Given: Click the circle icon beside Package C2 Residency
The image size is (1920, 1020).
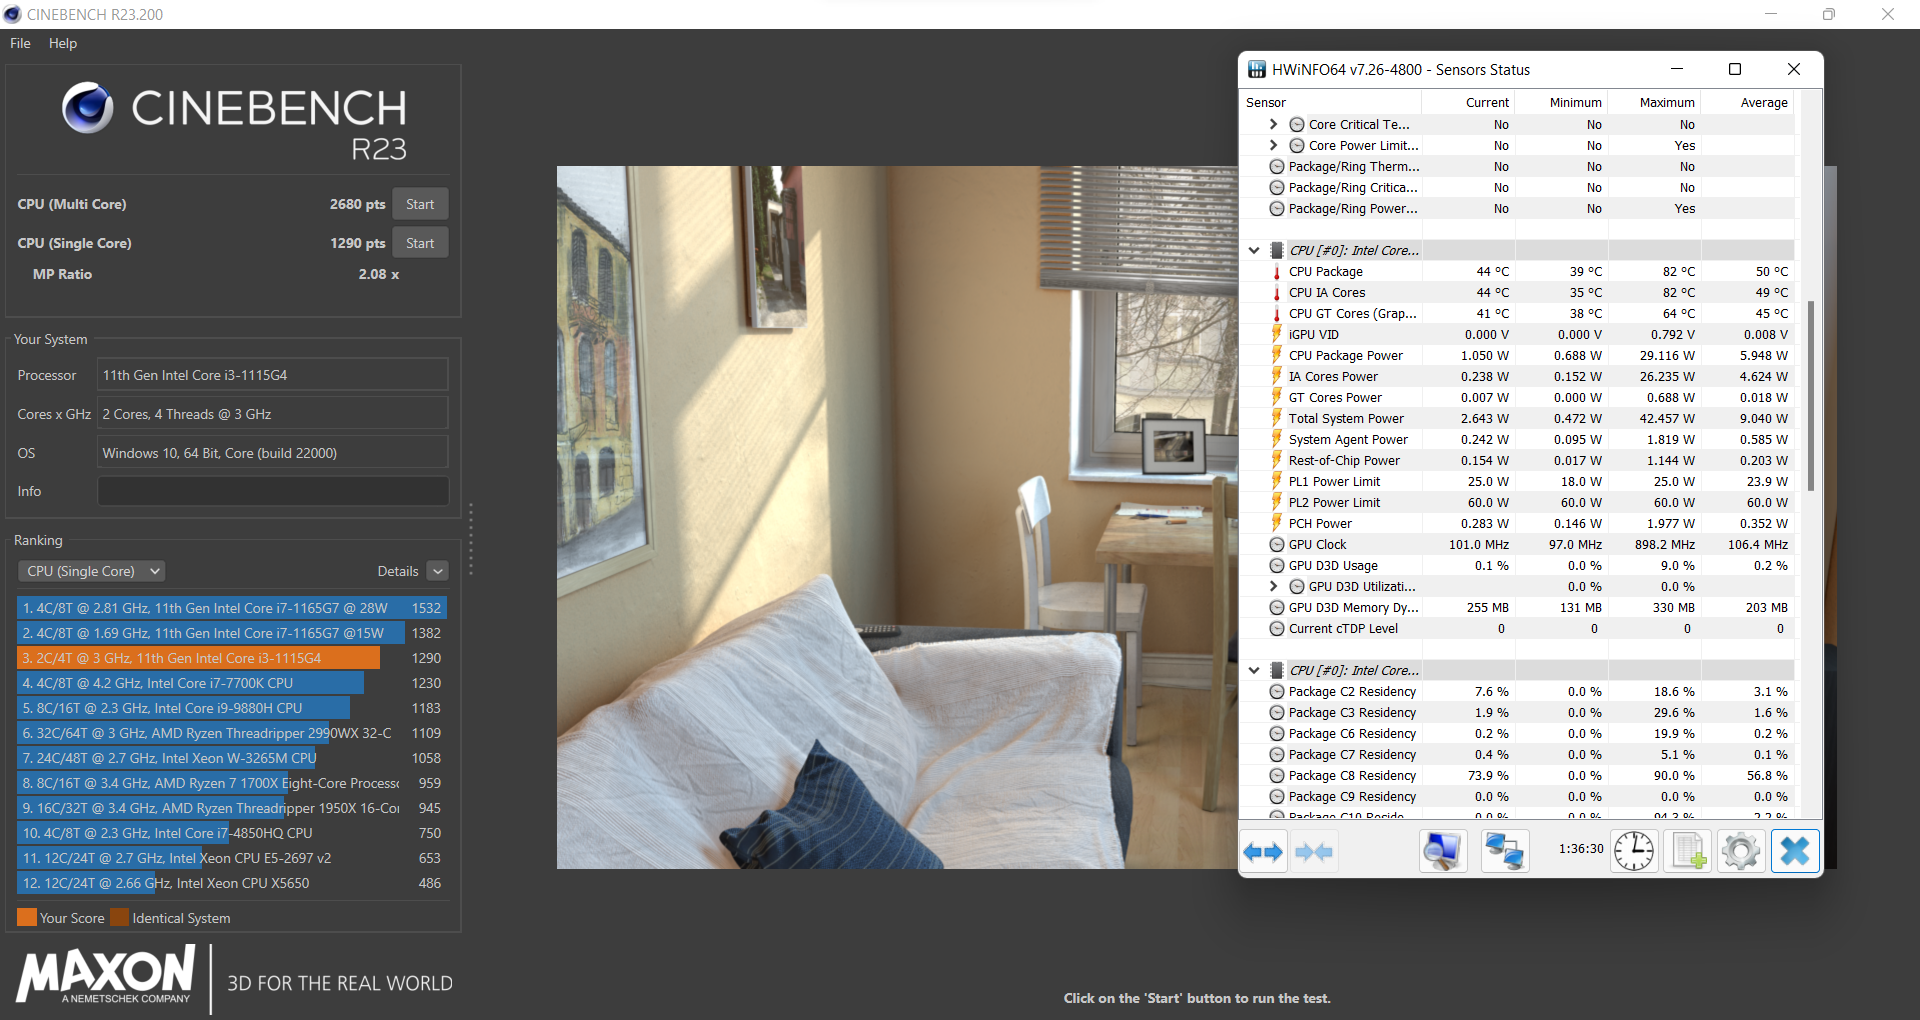Looking at the screenshot, I should point(1277,692).
